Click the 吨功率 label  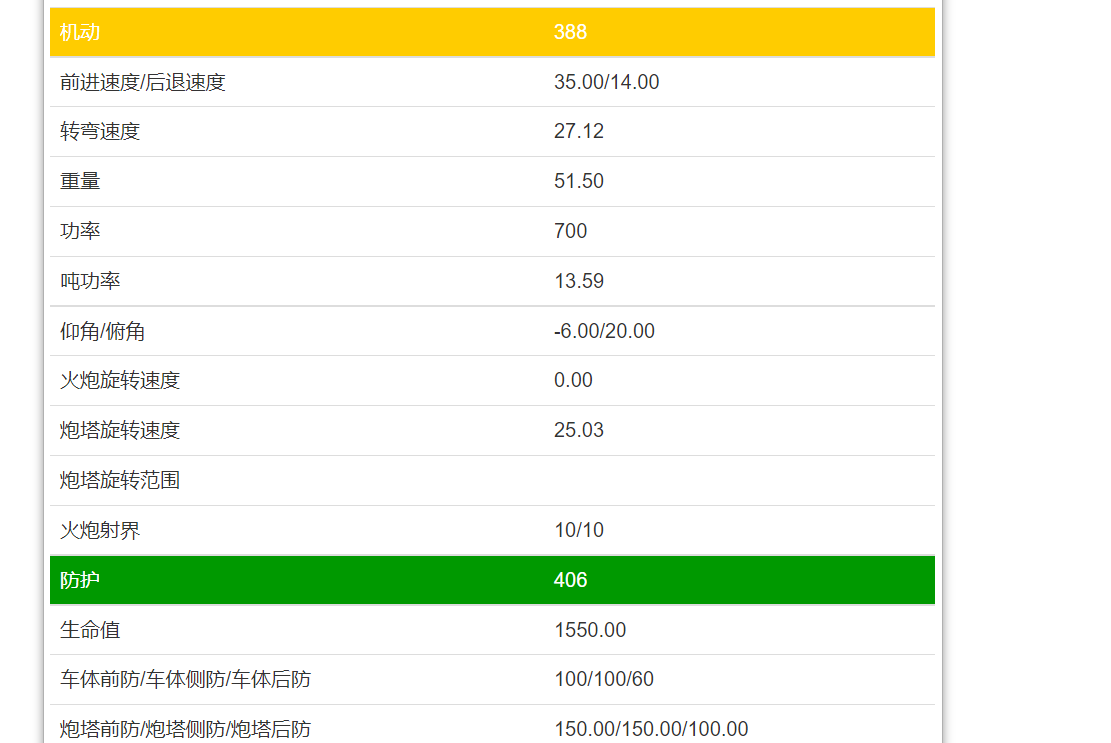tap(90, 281)
